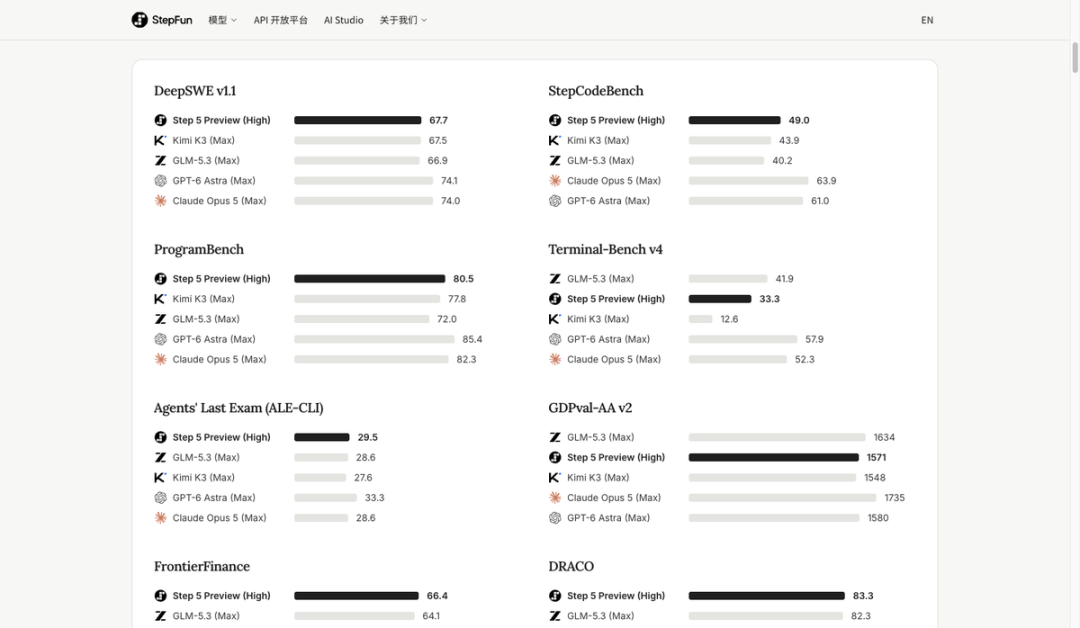Click Kimi K3 (Max) label in Agents' Last Exam

point(203,477)
